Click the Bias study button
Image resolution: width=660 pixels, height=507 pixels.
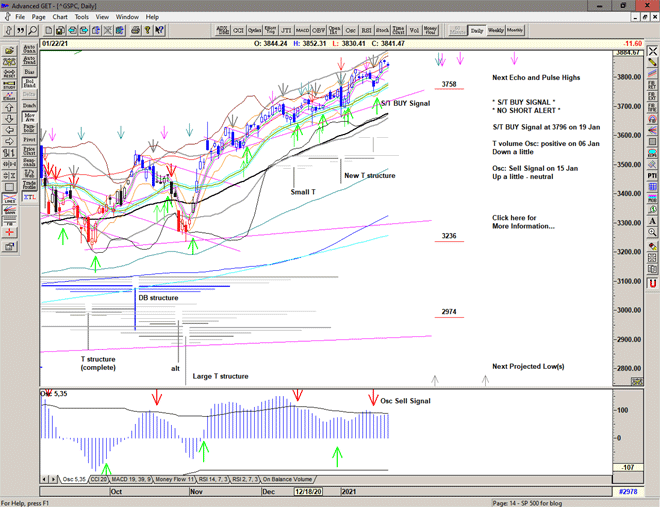coord(29,72)
